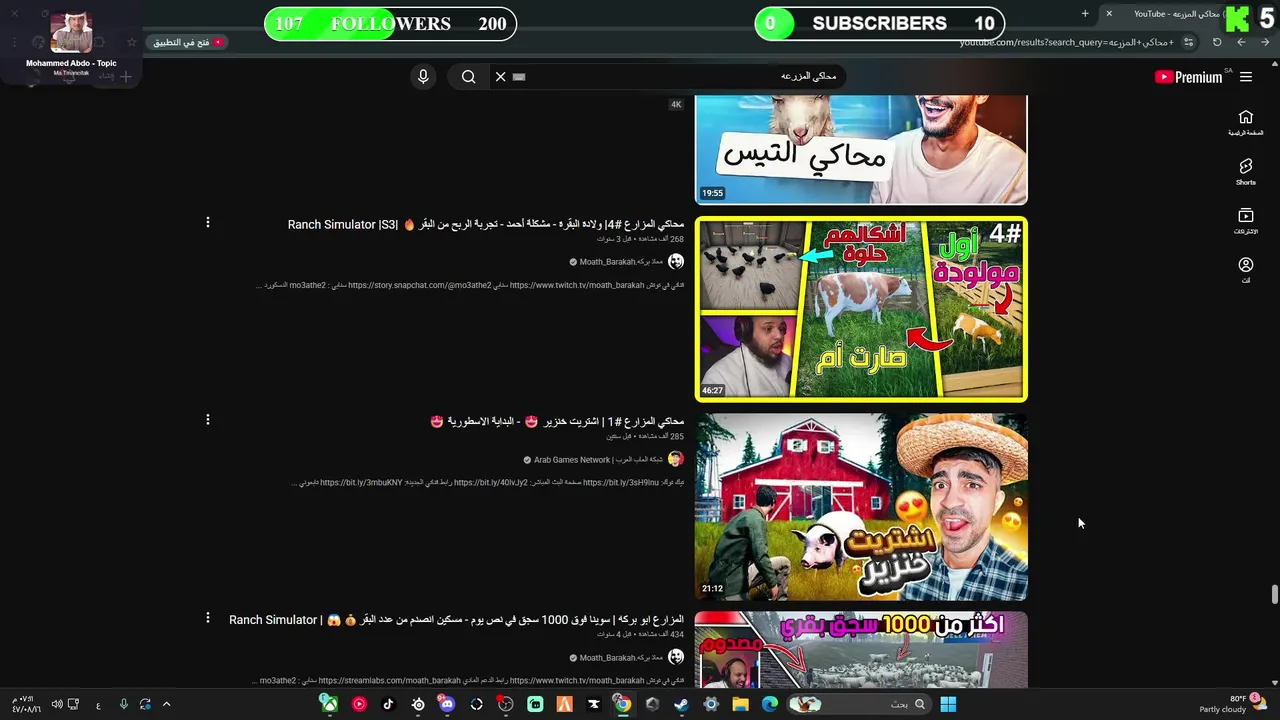Click the search magnifier button
This screenshot has width=1280, height=720.
468,77
